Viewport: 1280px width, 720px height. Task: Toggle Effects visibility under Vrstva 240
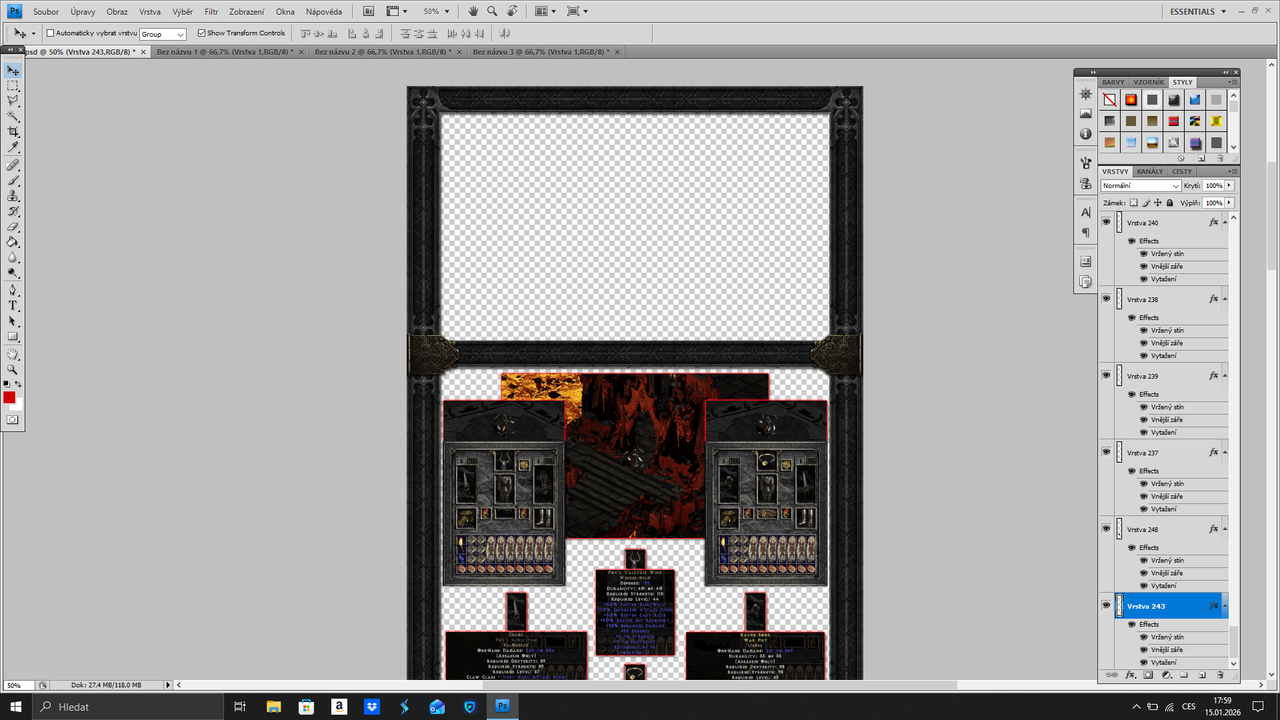point(1132,241)
